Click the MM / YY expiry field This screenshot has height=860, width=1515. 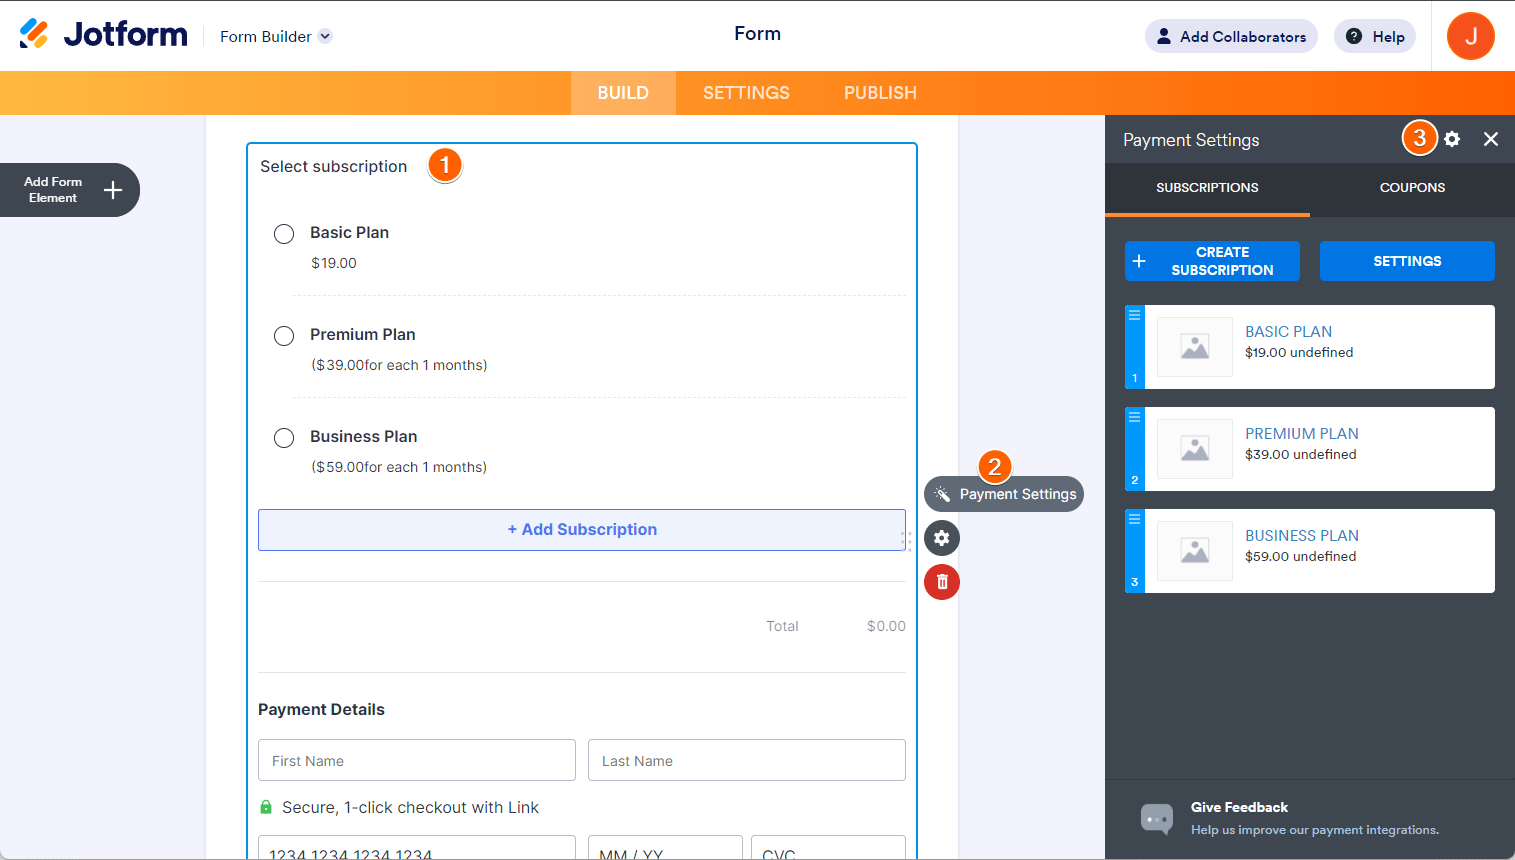665,848
